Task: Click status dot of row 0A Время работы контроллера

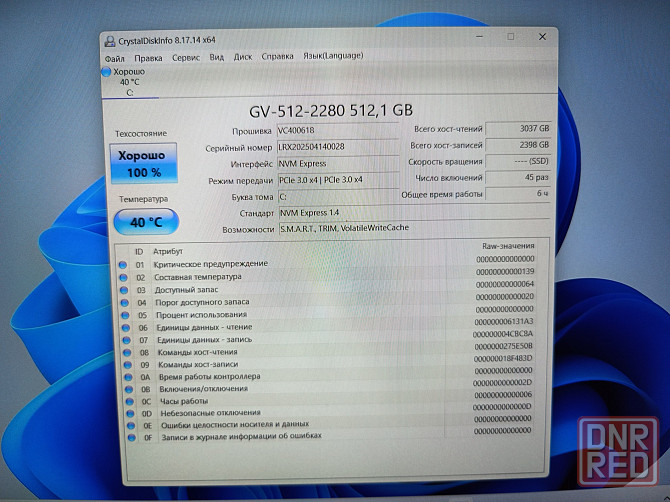Action: 128,377
